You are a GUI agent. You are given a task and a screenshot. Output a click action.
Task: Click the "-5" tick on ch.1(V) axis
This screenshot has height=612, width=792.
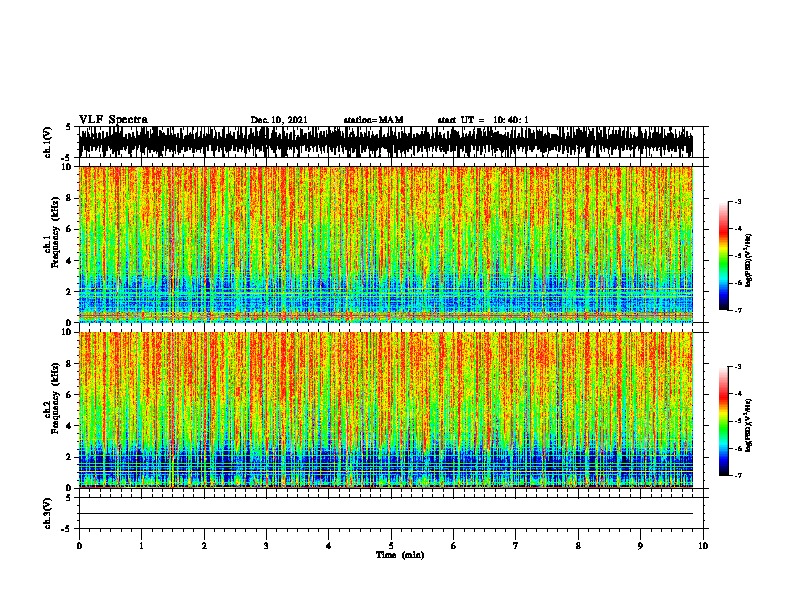coord(66,158)
